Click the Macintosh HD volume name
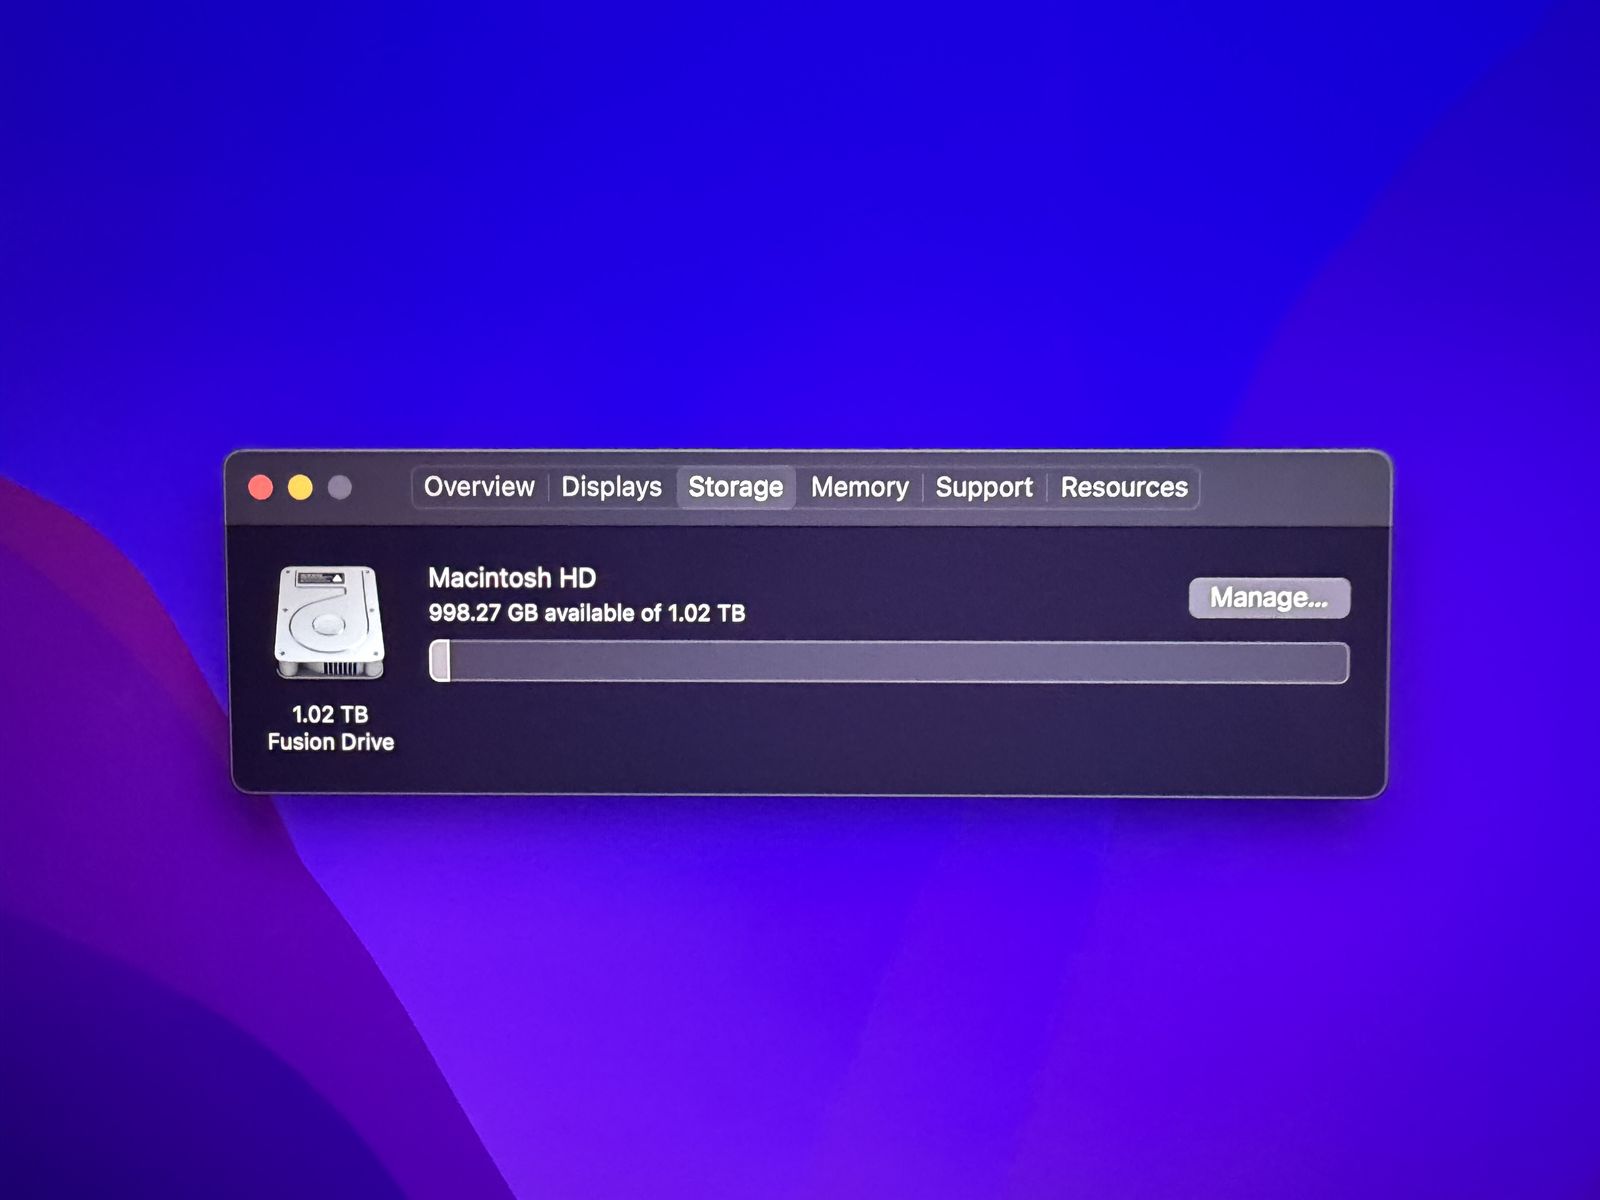This screenshot has height=1200, width=1600. (x=512, y=578)
